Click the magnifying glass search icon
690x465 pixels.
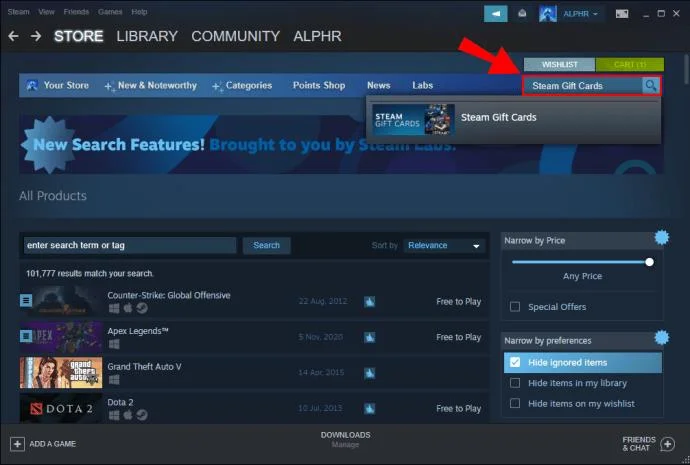(x=650, y=86)
